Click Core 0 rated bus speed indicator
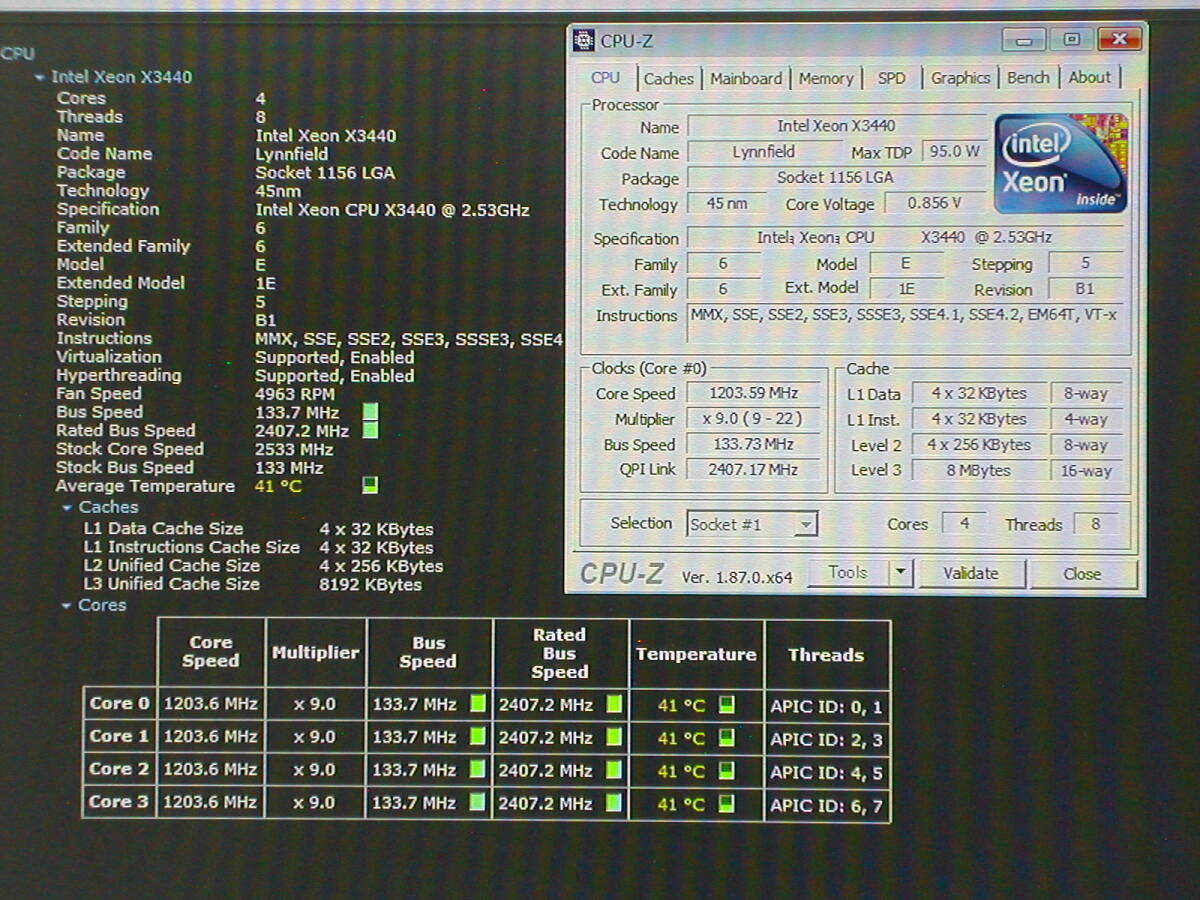 pos(614,704)
